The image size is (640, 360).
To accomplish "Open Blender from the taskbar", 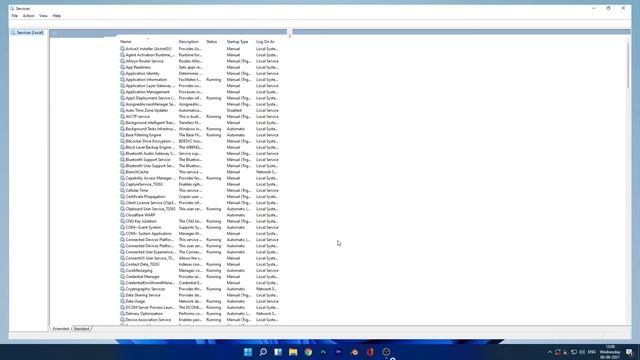I will click(354, 352).
